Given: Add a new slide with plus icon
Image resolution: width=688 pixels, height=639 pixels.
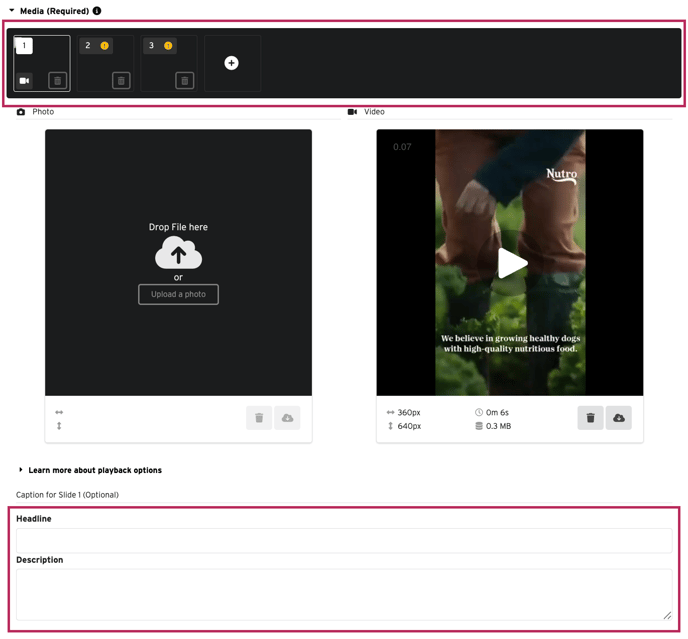Looking at the screenshot, I should 232,63.
